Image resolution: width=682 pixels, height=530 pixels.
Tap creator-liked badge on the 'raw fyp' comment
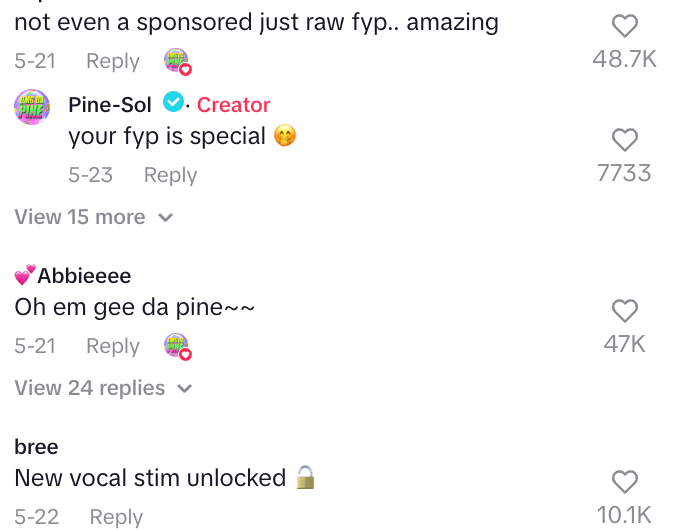point(177,62)
